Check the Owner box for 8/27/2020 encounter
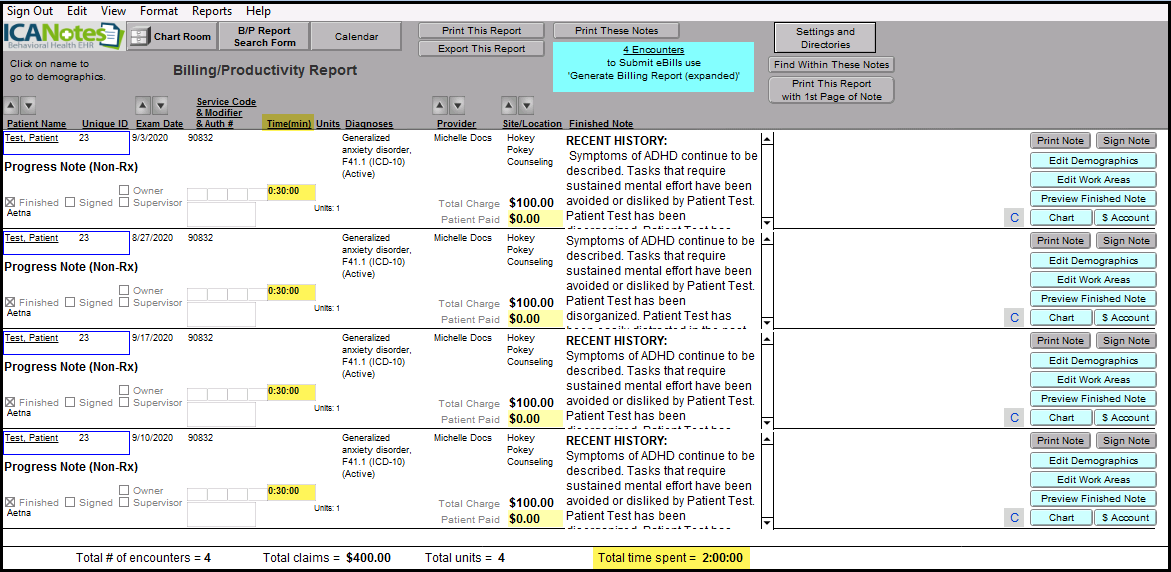 pos(124,291)
